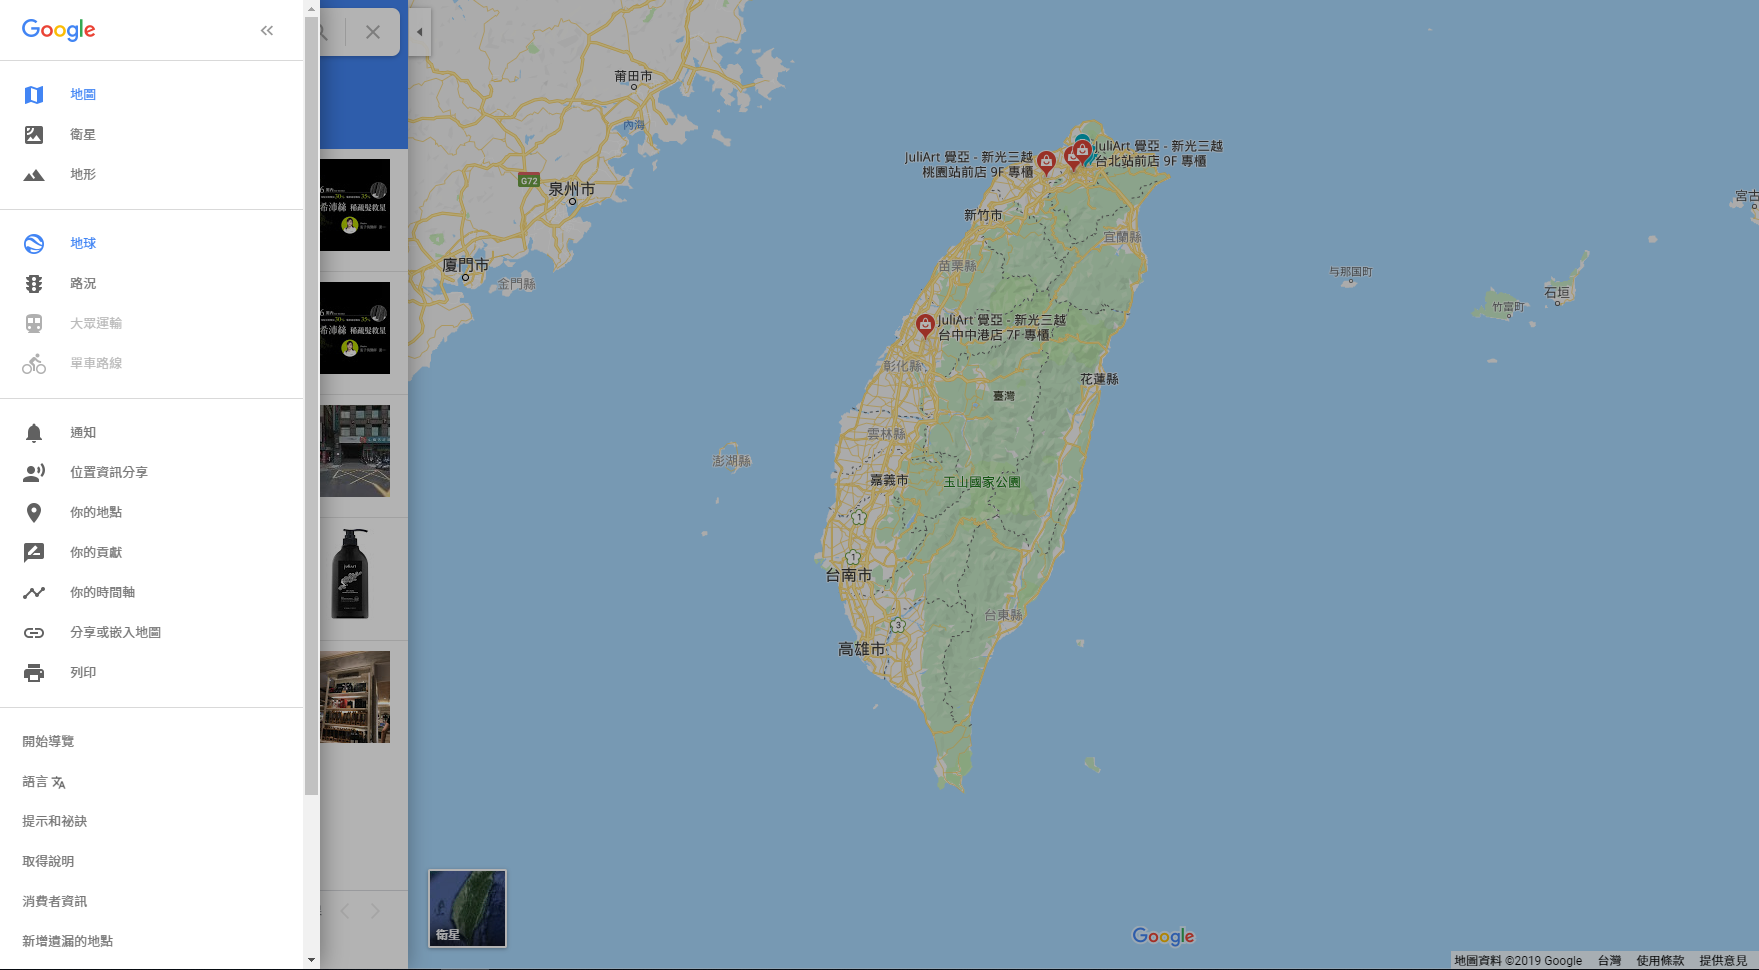Toggle the 路況 traffic layer

[x=82, y=284]
